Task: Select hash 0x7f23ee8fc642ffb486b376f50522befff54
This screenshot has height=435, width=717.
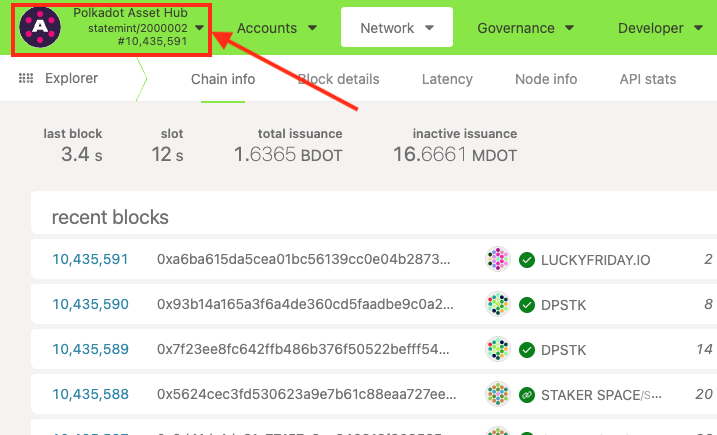Action: click(x=303, y=349)
